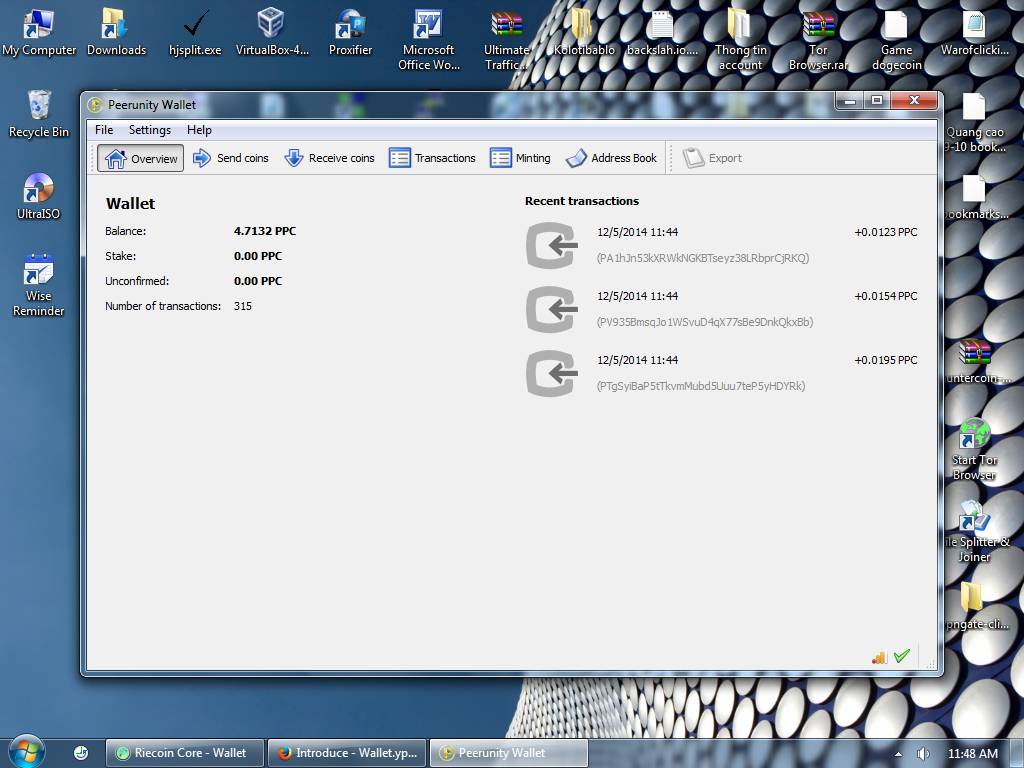Click the green sync checkmark icon
Screen dimensions: 1024x768
click(902, 656)
